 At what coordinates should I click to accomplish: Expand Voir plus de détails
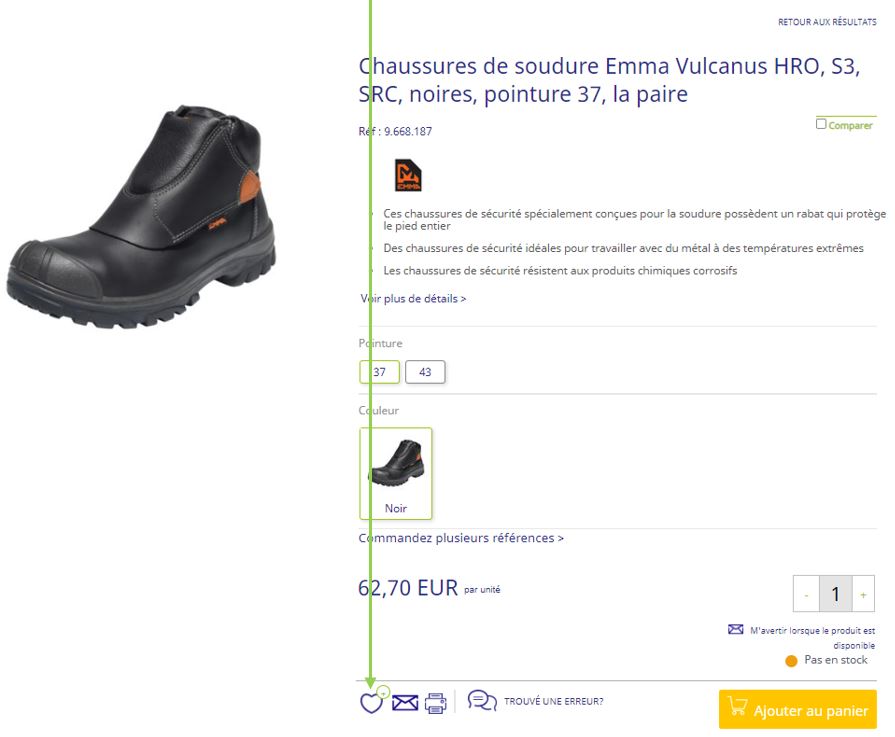pyautogui.click(x=413, y=299)
